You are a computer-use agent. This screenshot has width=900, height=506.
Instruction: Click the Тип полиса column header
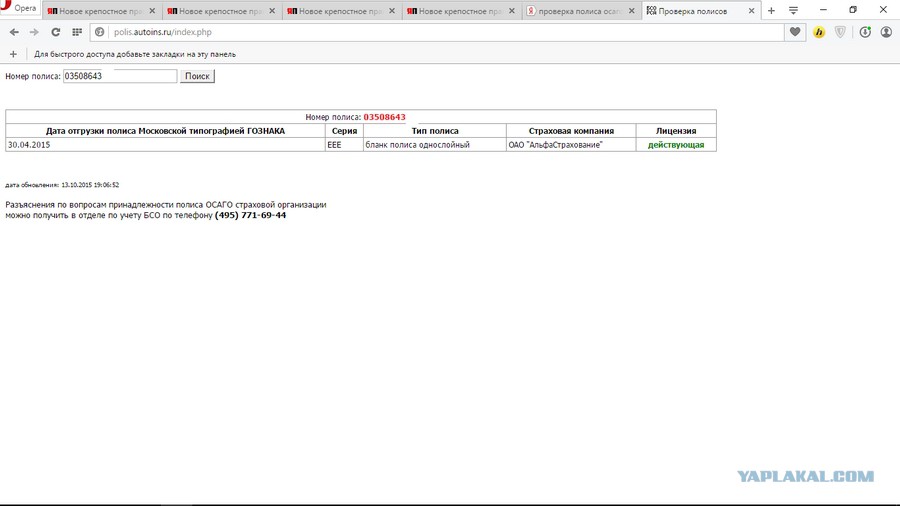[435, 131]
